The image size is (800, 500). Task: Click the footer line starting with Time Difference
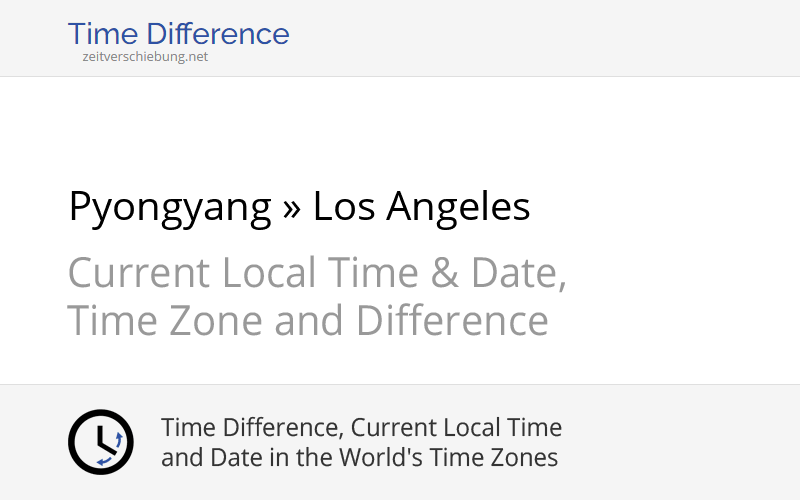(x=361, y=428)
